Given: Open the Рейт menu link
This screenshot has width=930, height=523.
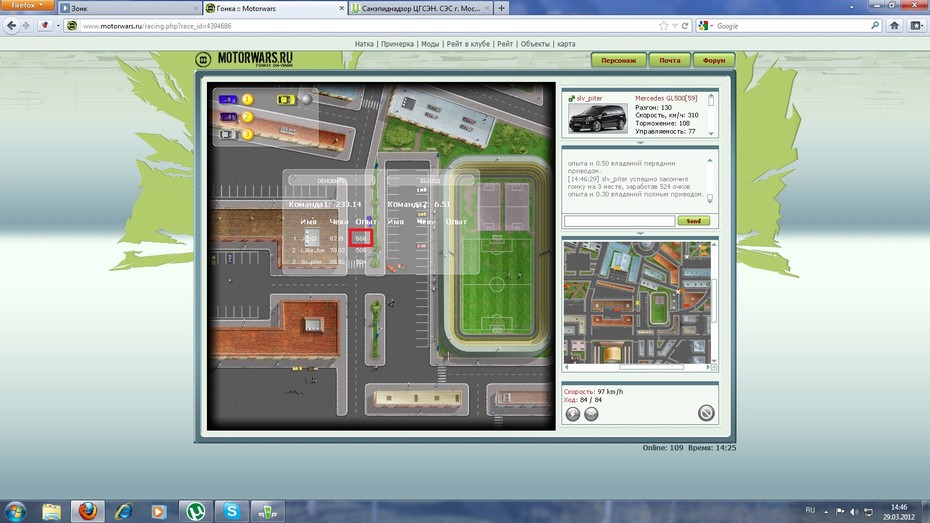Looking at the screenshot, I should click(505, 44).
